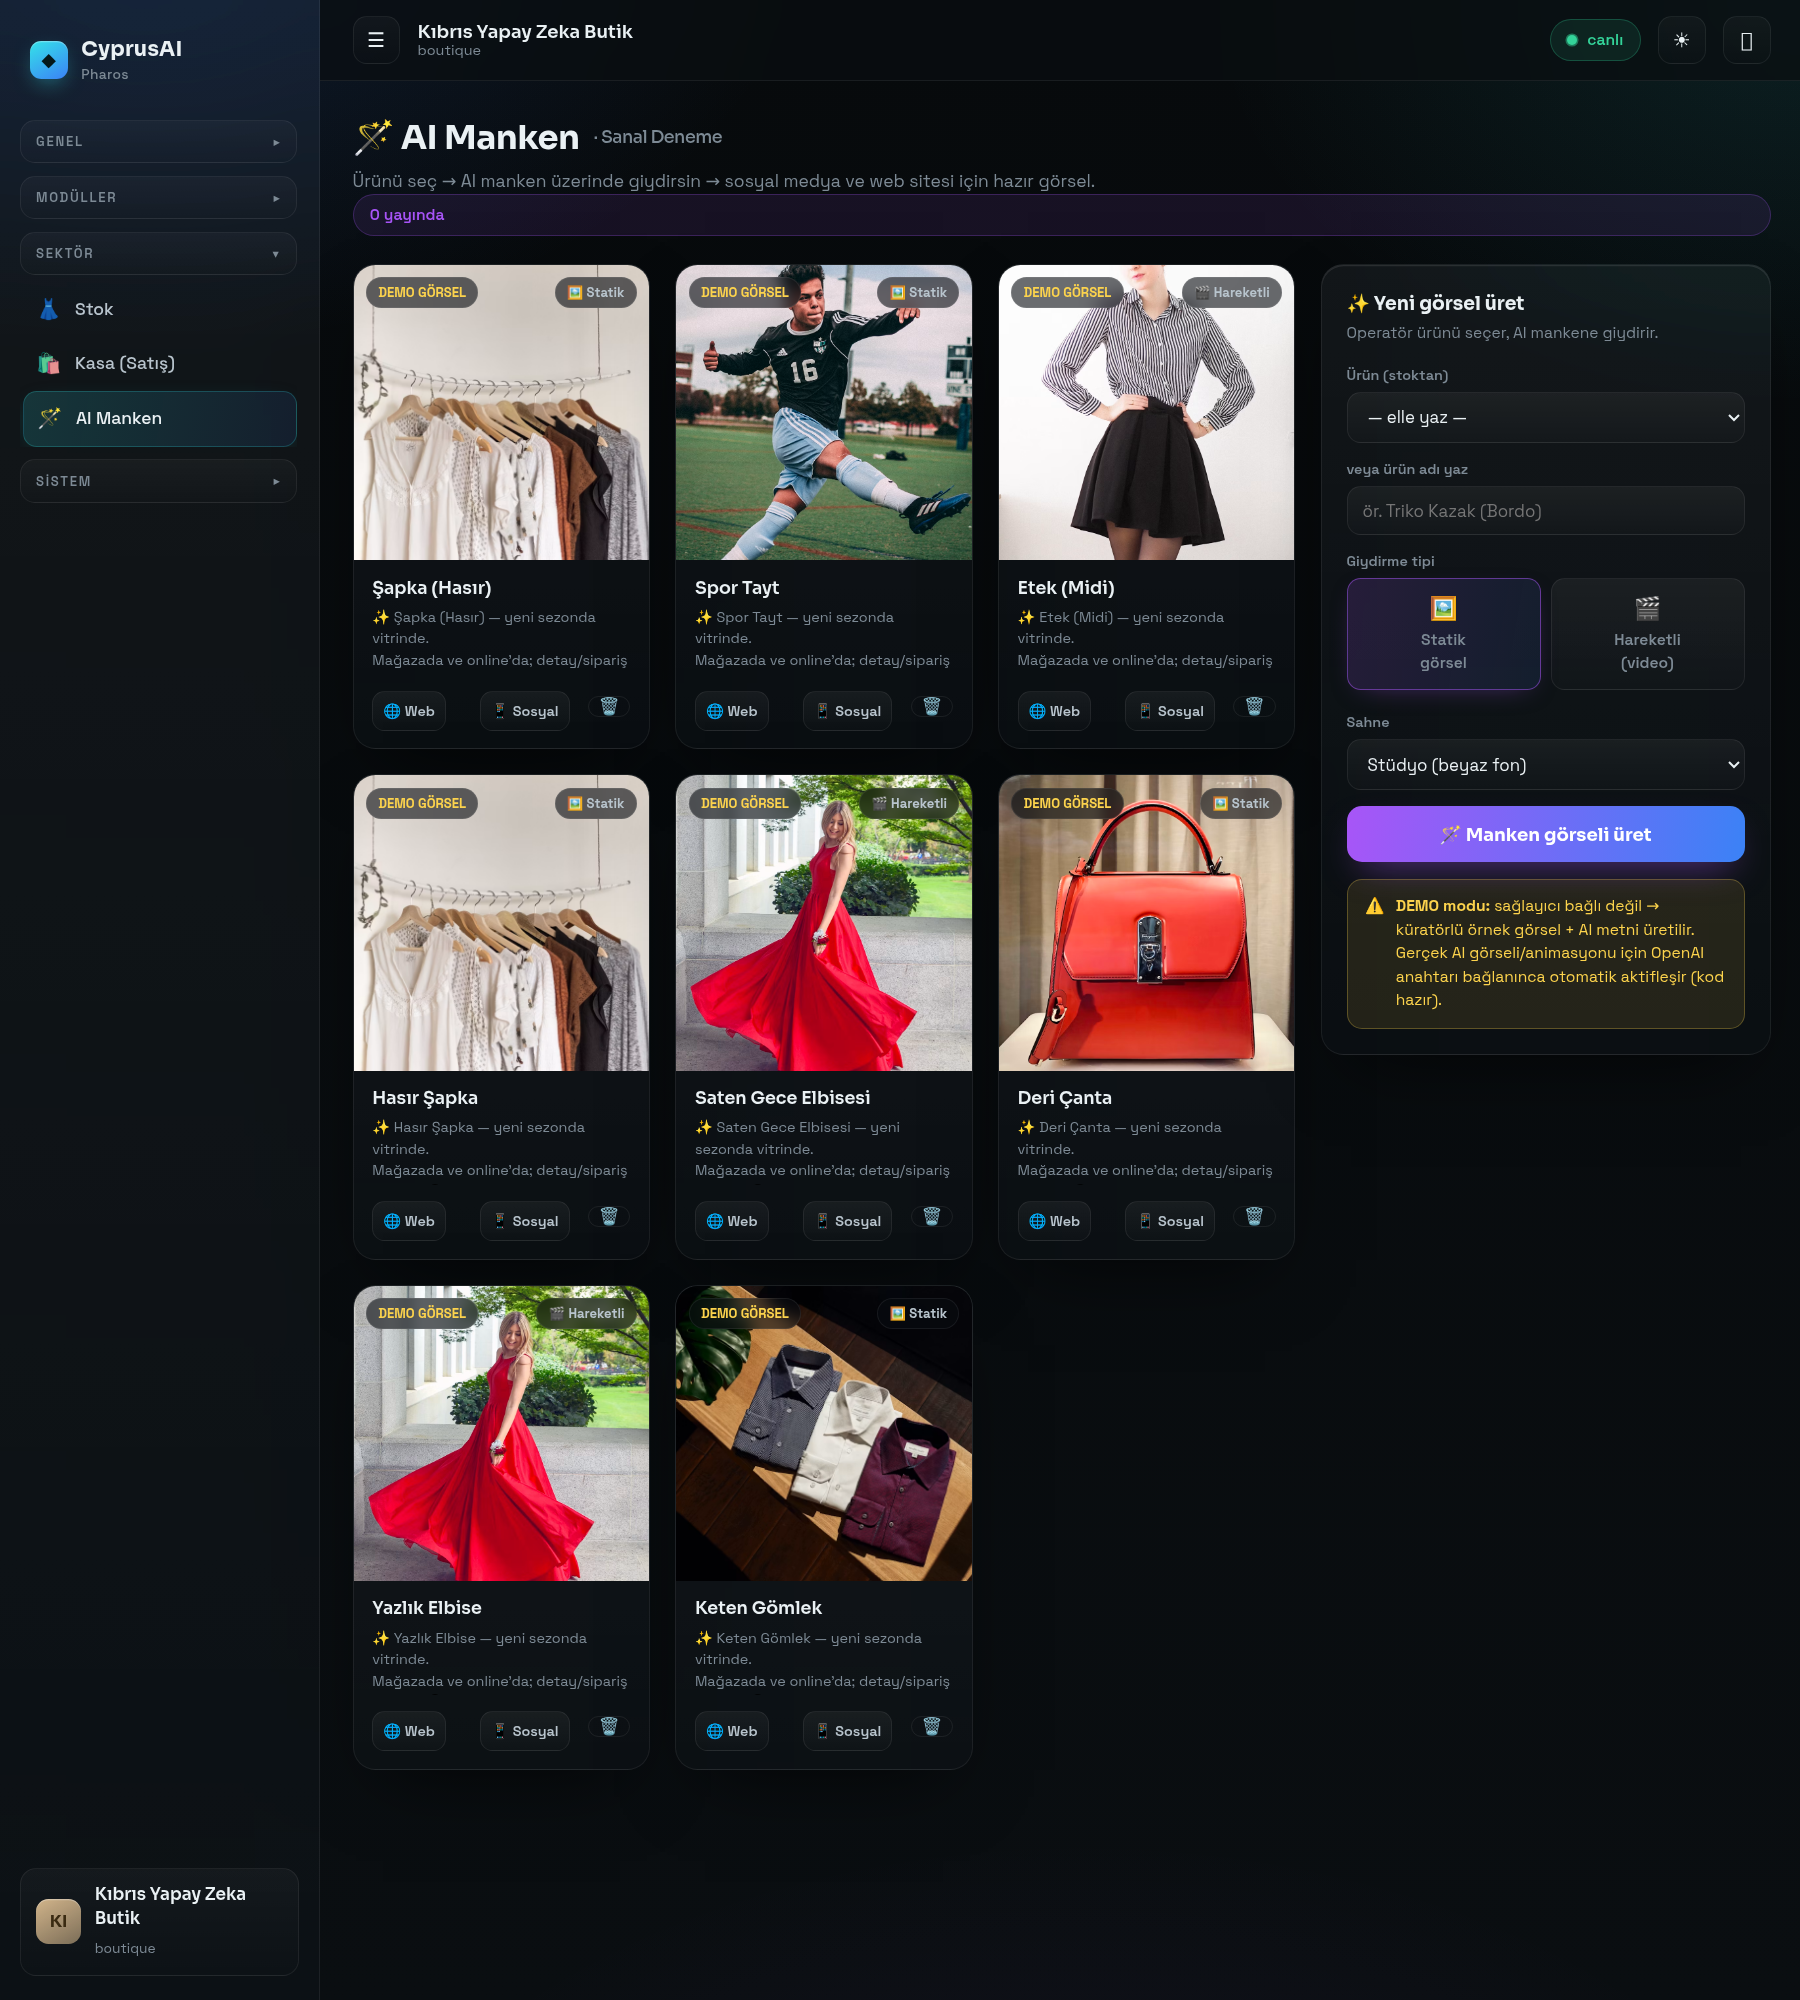
Task: Click the magic wand icon beside AI Manken title
Action: tap(373, 137)
